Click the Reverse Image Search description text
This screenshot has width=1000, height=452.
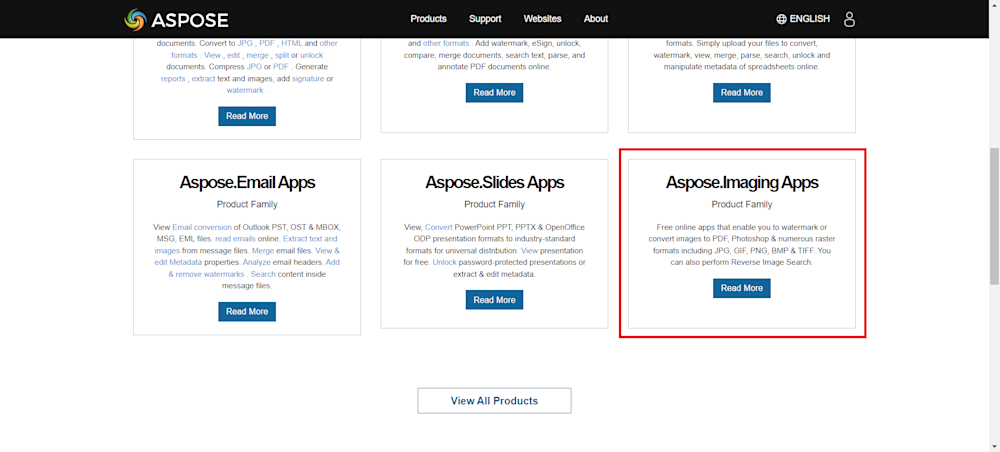(x=742, y=244)
